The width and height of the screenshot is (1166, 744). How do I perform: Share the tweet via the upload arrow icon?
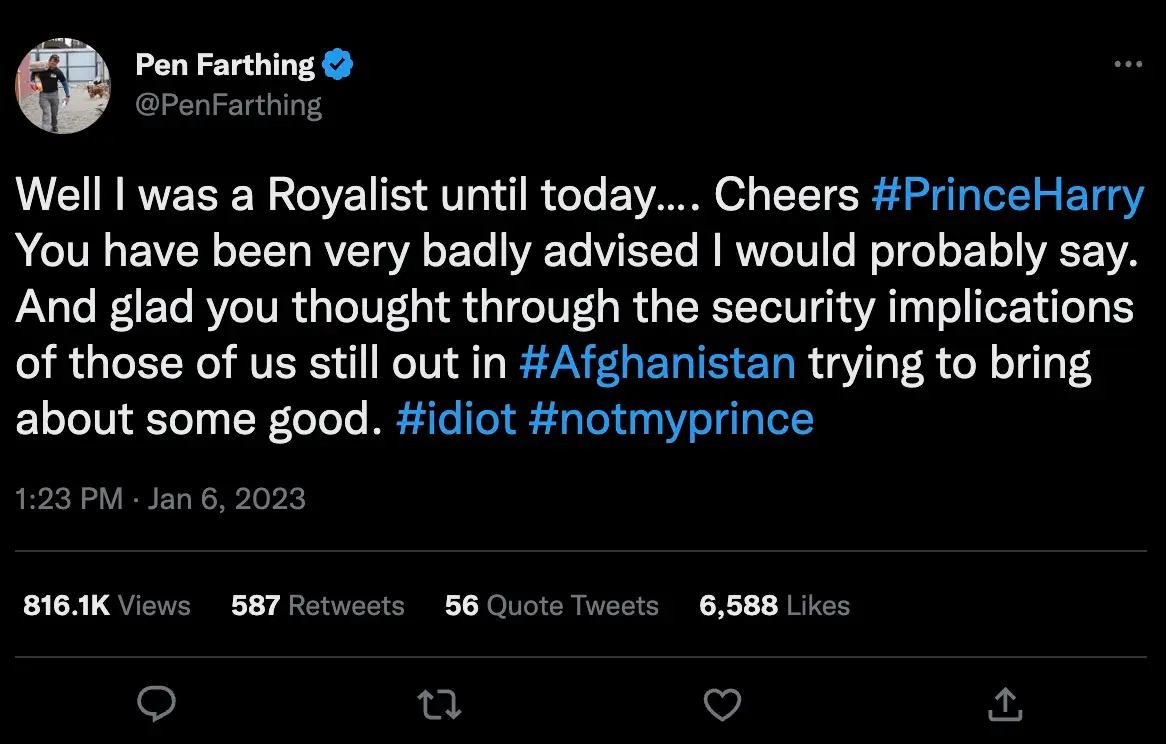tap(1005, 704)
